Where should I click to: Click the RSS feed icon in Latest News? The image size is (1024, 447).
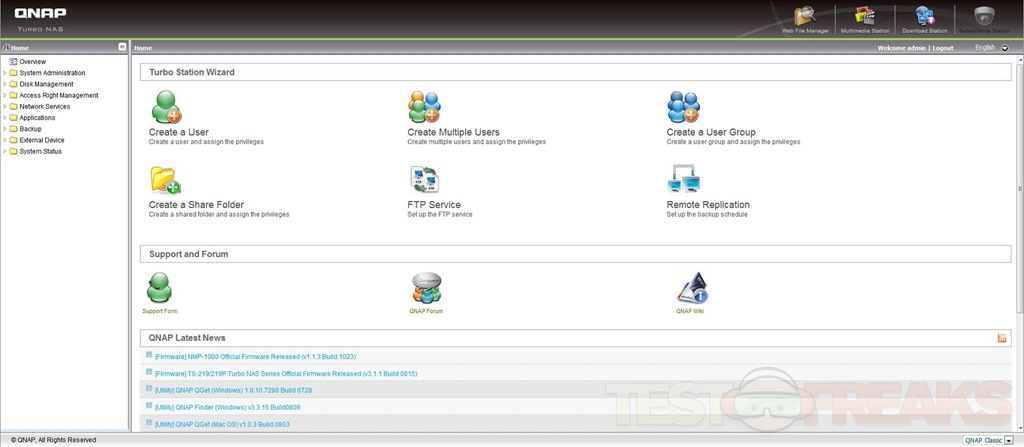pyautogui.click(x=1002, y=338)
